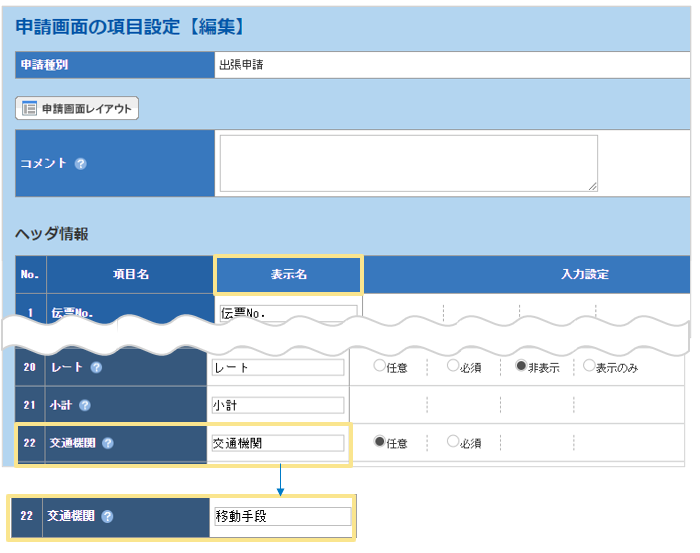Click the input containing 移動手段
Viewport: 700px width, 553px height.
(282, 517)
